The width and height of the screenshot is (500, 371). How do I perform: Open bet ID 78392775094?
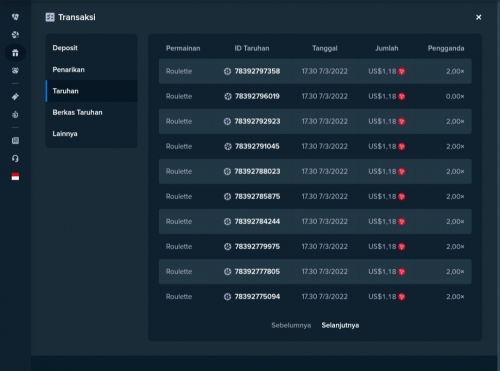pos(257,296)
